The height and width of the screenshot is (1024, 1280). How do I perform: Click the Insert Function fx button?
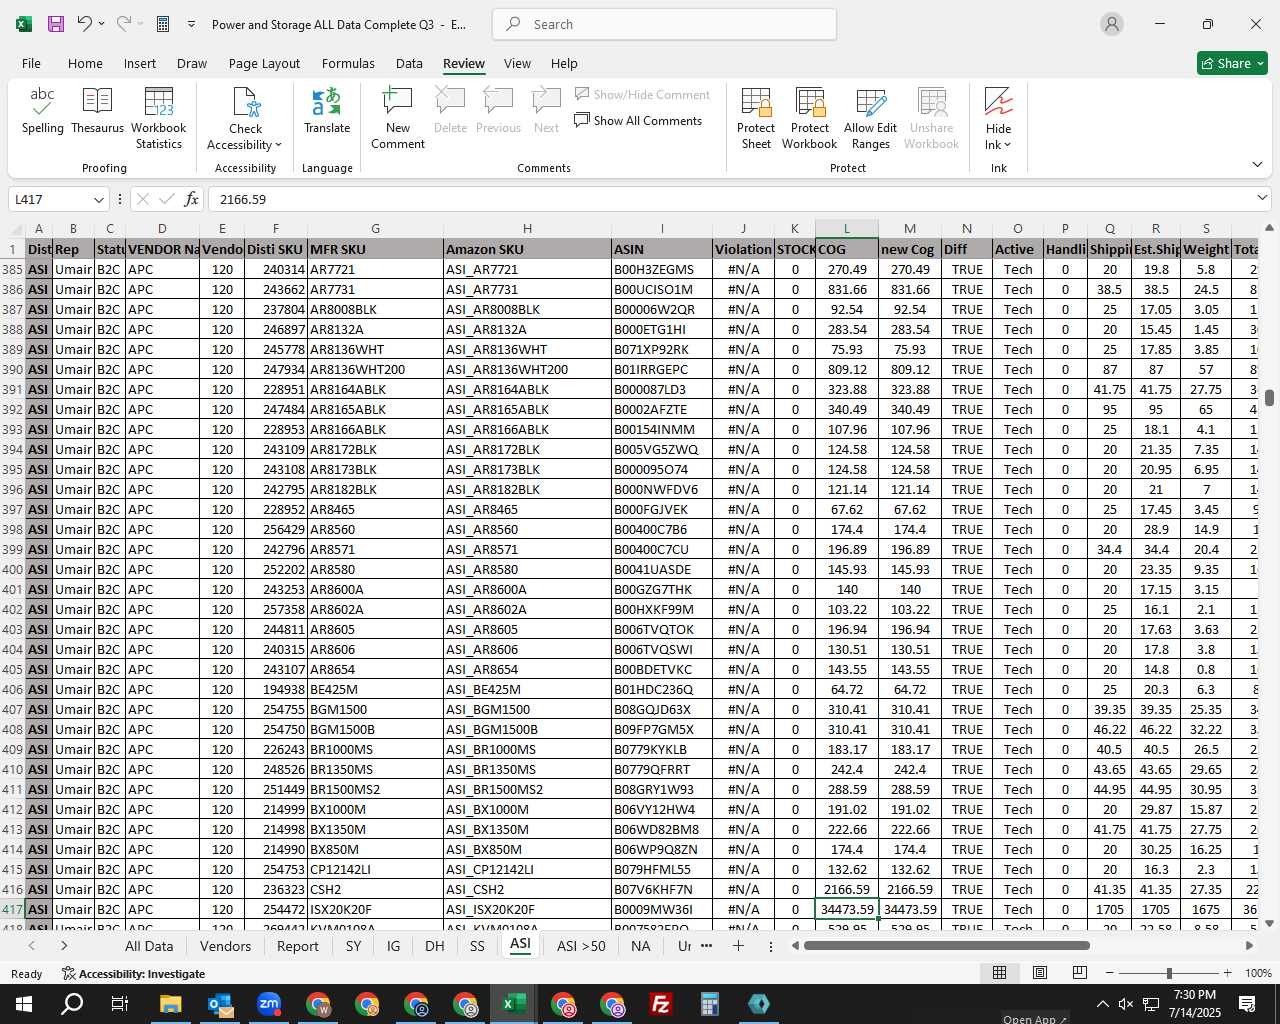192,200
